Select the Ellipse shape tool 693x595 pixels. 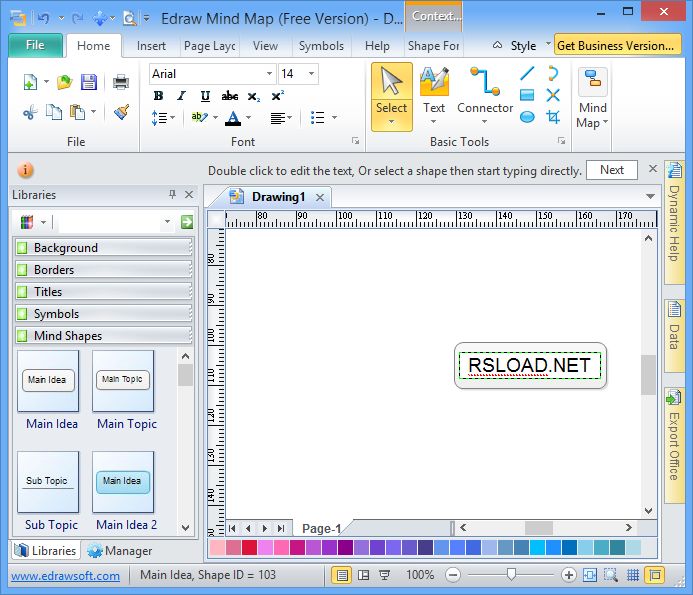tap(527, 117)
